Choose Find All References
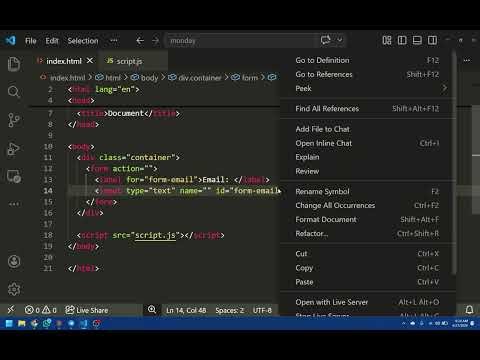Image resolution: width=480 pixels, height=360 pixels. click(x=367, y=108)
